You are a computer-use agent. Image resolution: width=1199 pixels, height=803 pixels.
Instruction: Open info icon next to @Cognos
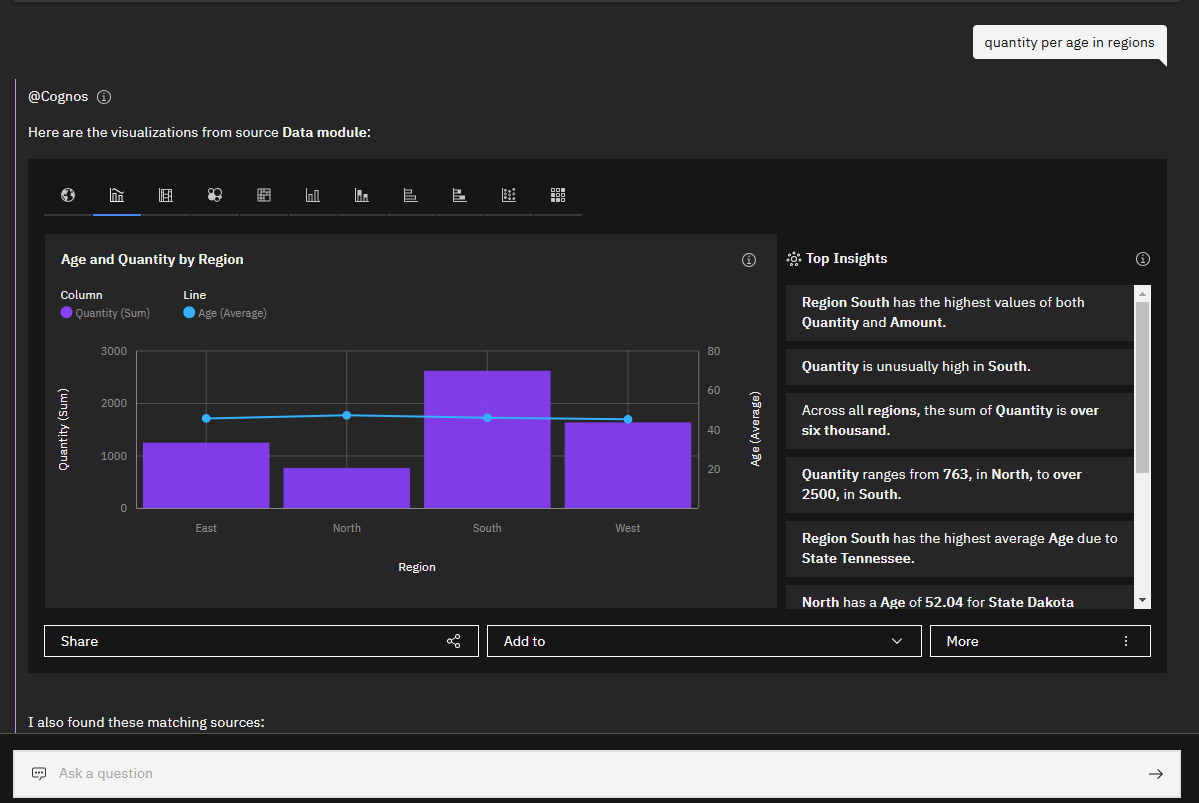tap(104, 97)
